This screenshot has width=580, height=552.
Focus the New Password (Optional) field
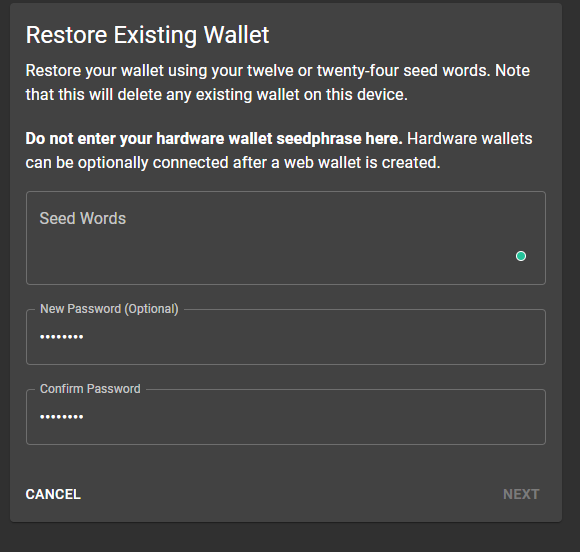[x=286, y=337]
